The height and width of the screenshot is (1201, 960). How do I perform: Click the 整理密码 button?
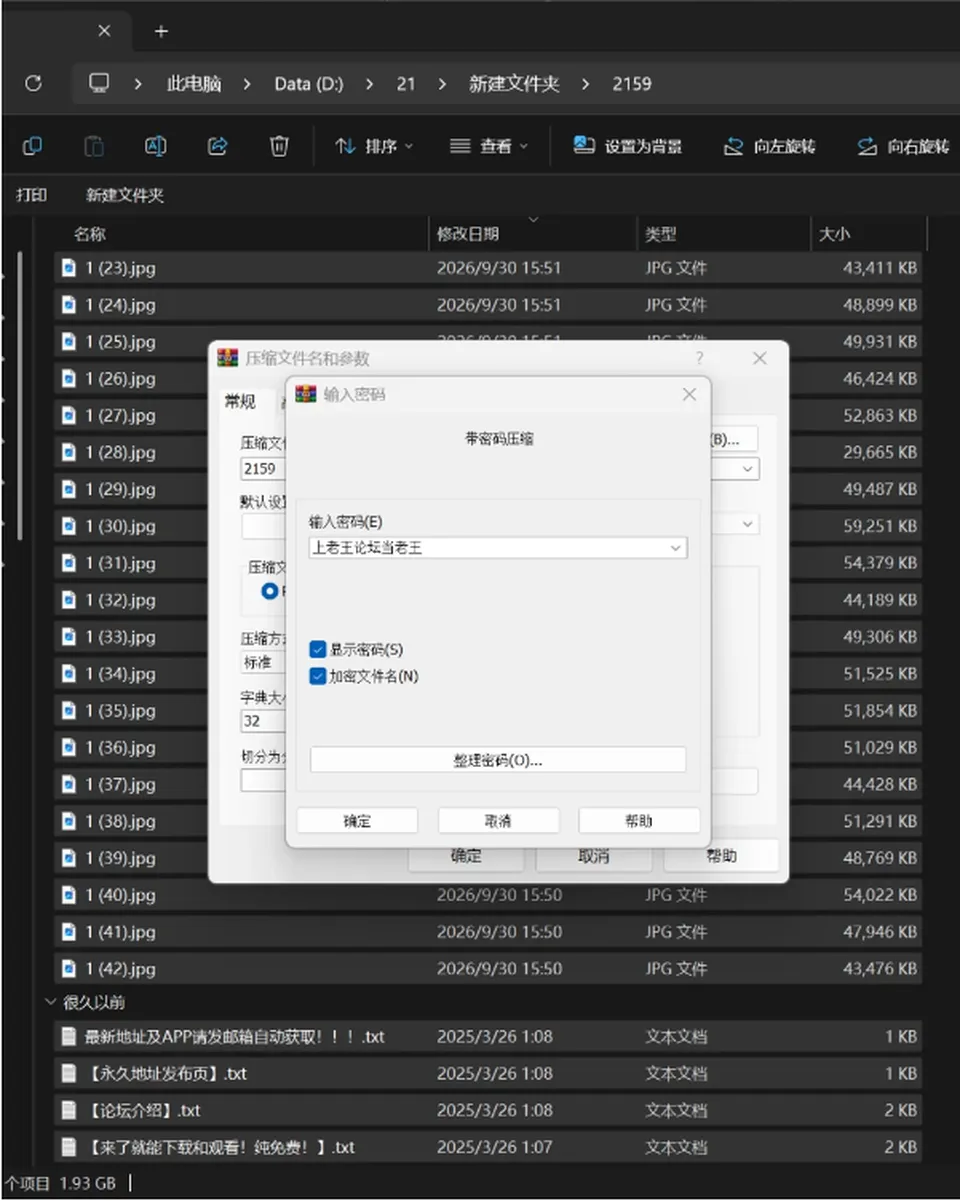498,760
